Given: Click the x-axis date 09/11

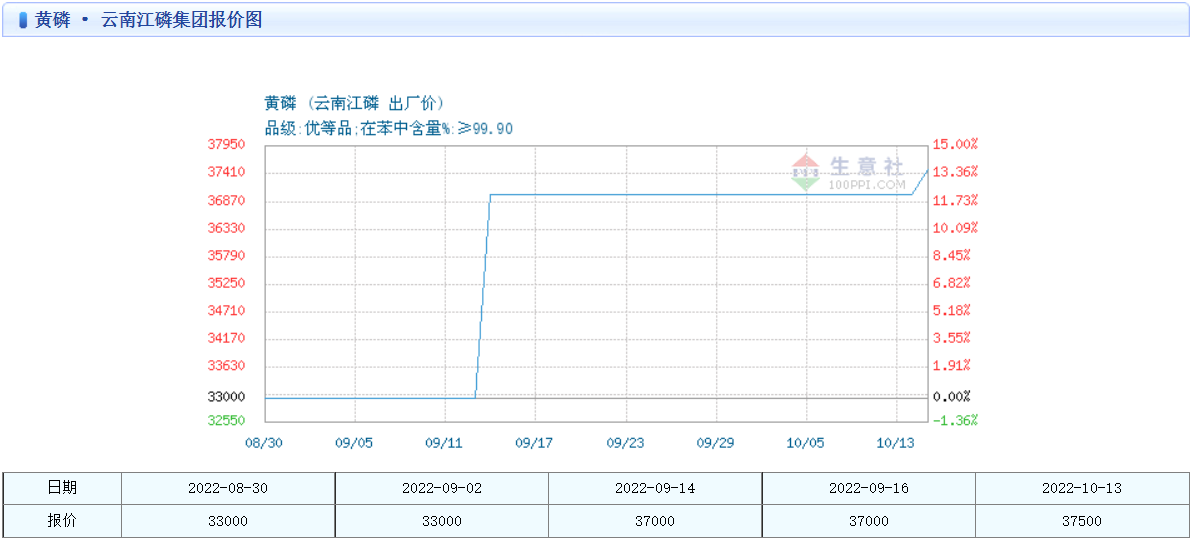Looking at the screenshot, I should [x=445, y=443].
